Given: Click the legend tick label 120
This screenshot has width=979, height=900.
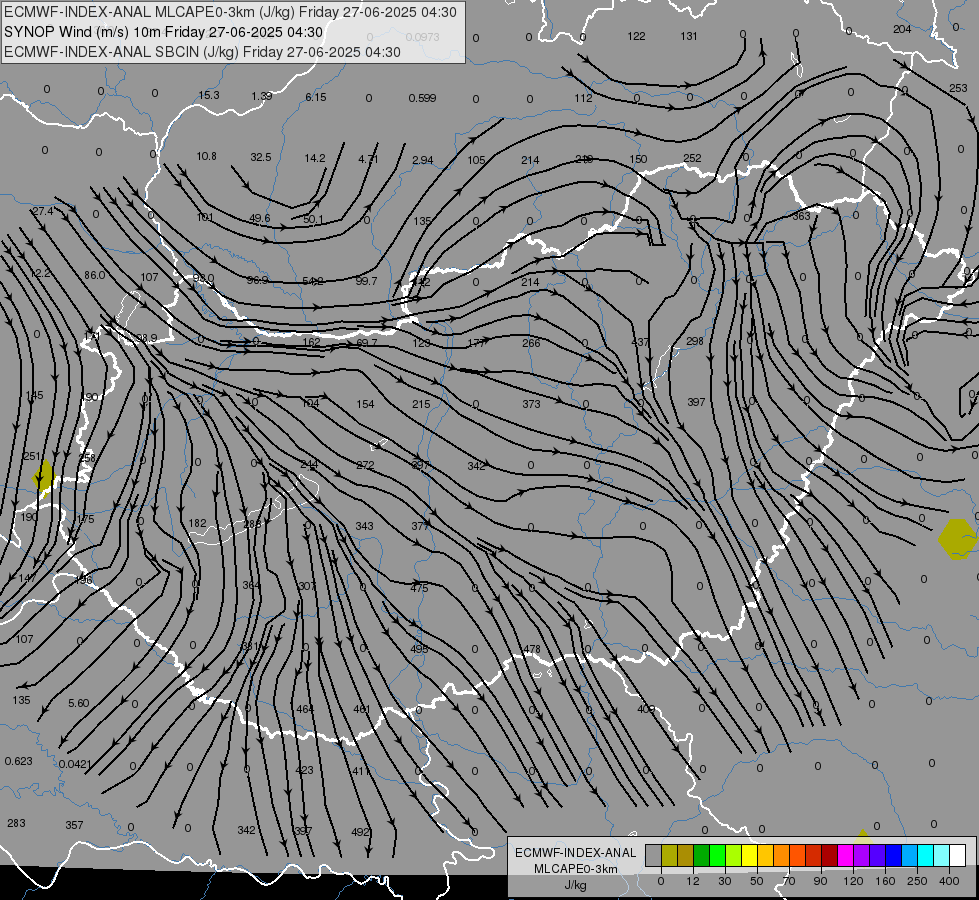Looking at the screenshot, I should click(x=853, y=881).
